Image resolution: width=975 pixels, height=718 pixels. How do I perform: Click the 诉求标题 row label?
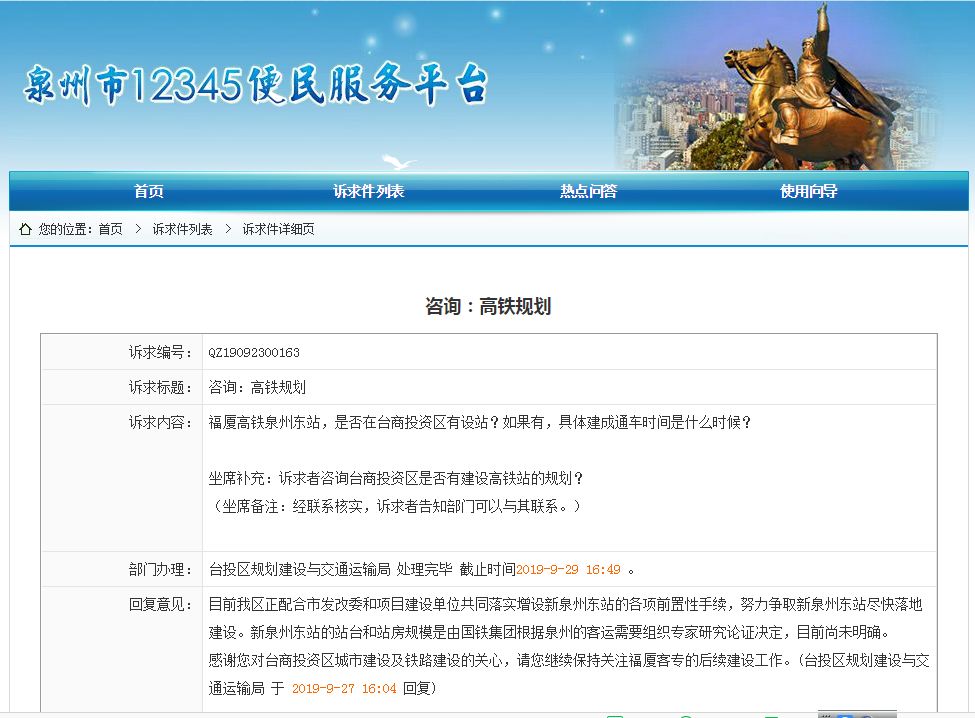(x=161, y=387)
